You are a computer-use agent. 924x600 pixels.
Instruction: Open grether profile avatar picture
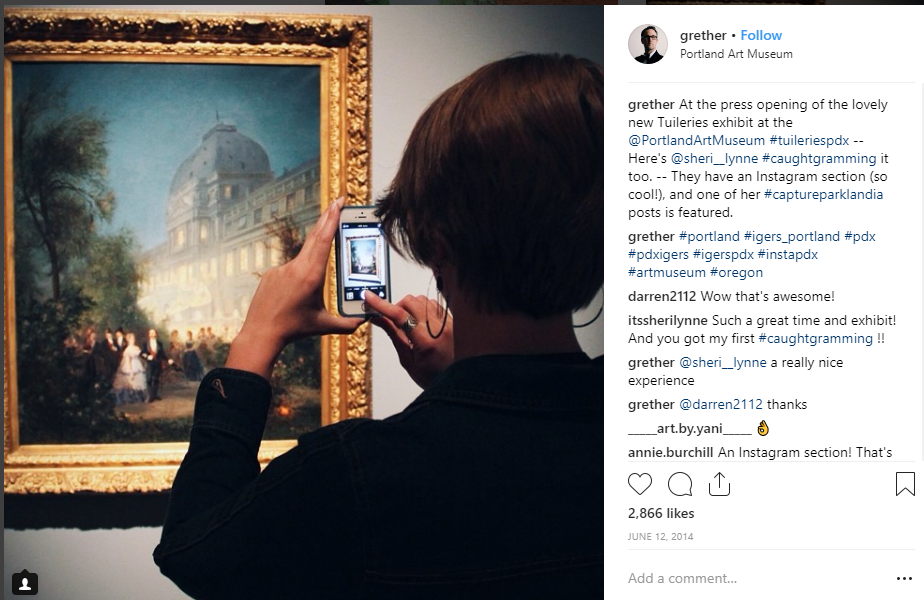(648, 44)
